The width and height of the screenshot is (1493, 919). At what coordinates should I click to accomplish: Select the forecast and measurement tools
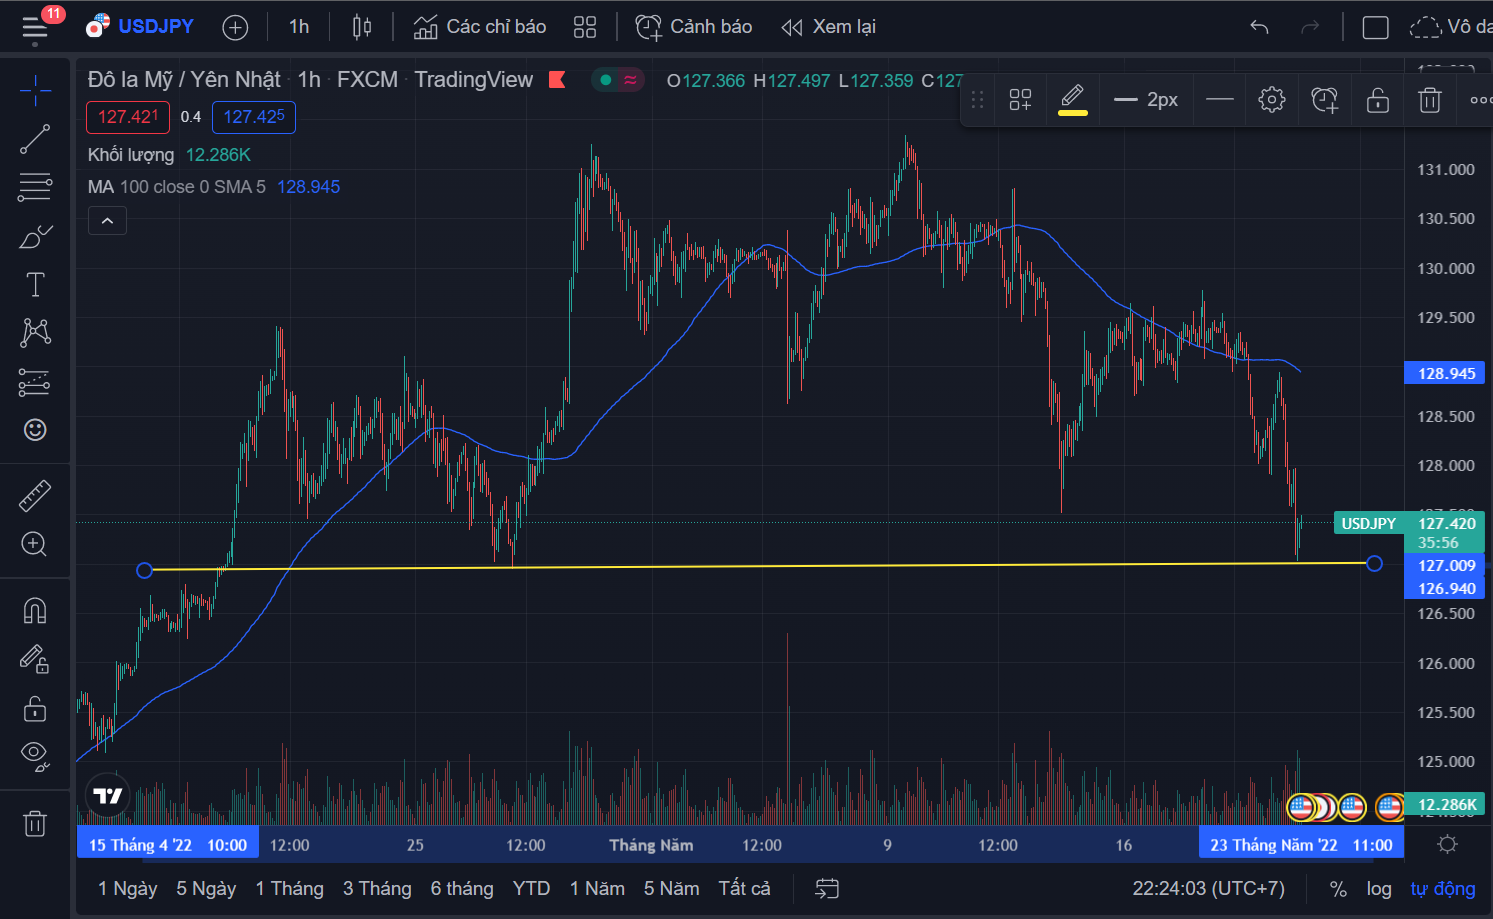click(x=35, y=382)
